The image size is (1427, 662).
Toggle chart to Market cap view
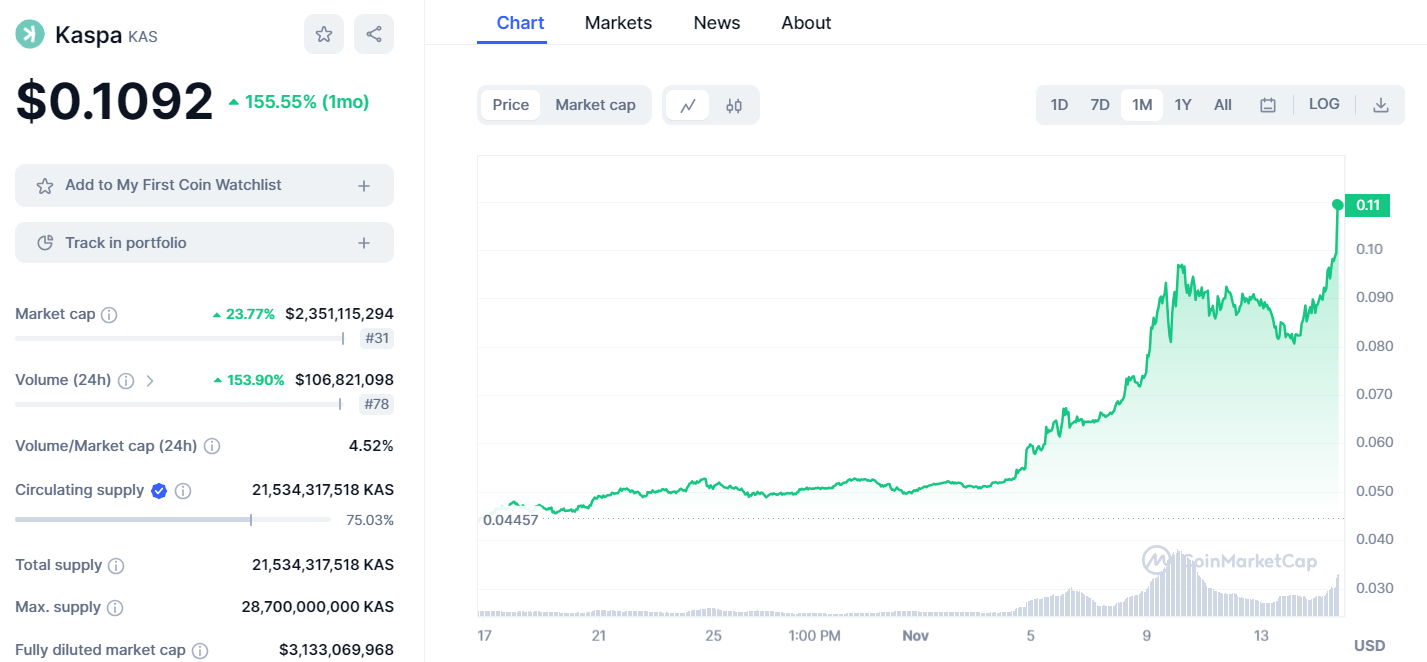tap(595, 105)
